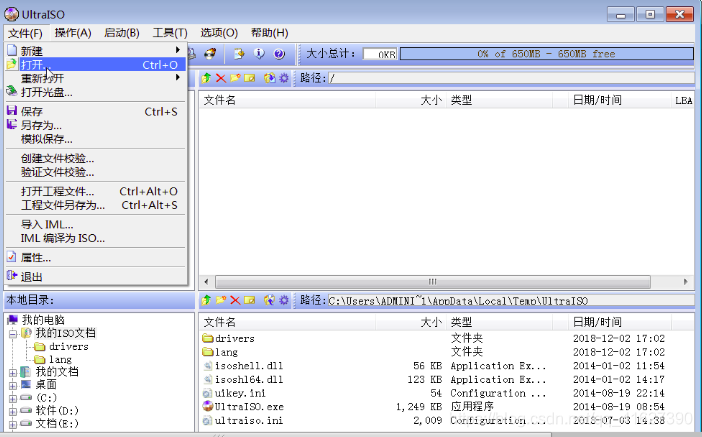Screen dimensions: 702x437
Task: Click the UltraISO title bar logo icon
Action: coord(11,14)
